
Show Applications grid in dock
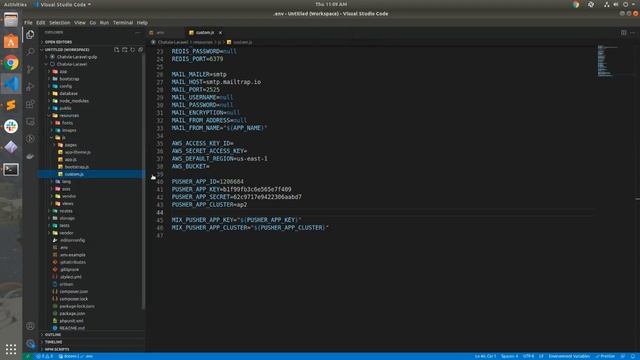(11, 349)
